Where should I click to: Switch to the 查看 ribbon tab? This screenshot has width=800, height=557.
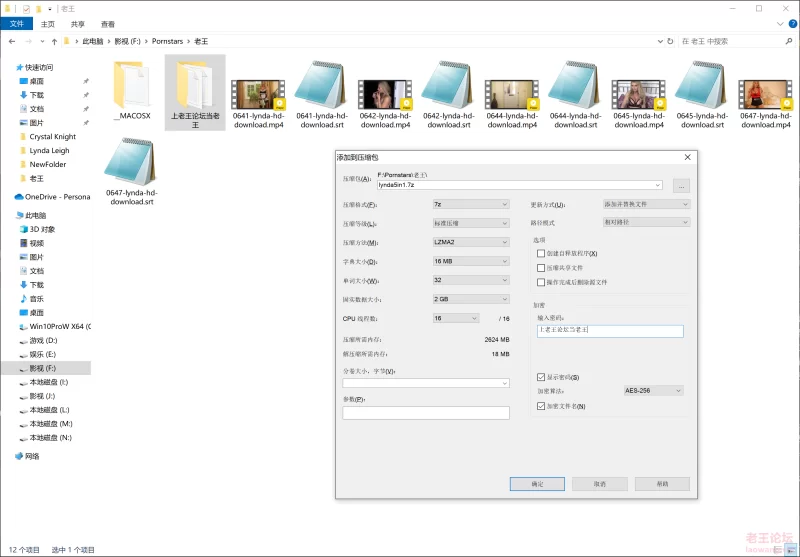[107, 24]
